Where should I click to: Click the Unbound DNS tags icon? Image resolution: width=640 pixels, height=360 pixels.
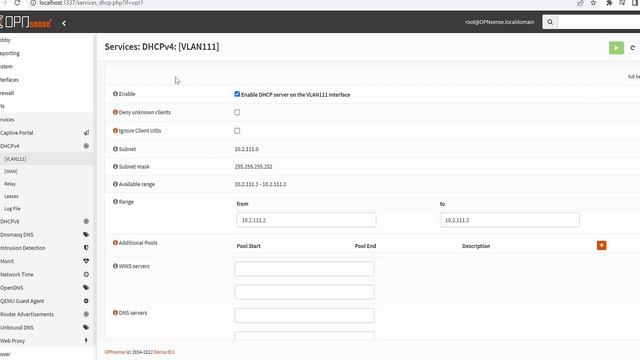pos(86,327)
